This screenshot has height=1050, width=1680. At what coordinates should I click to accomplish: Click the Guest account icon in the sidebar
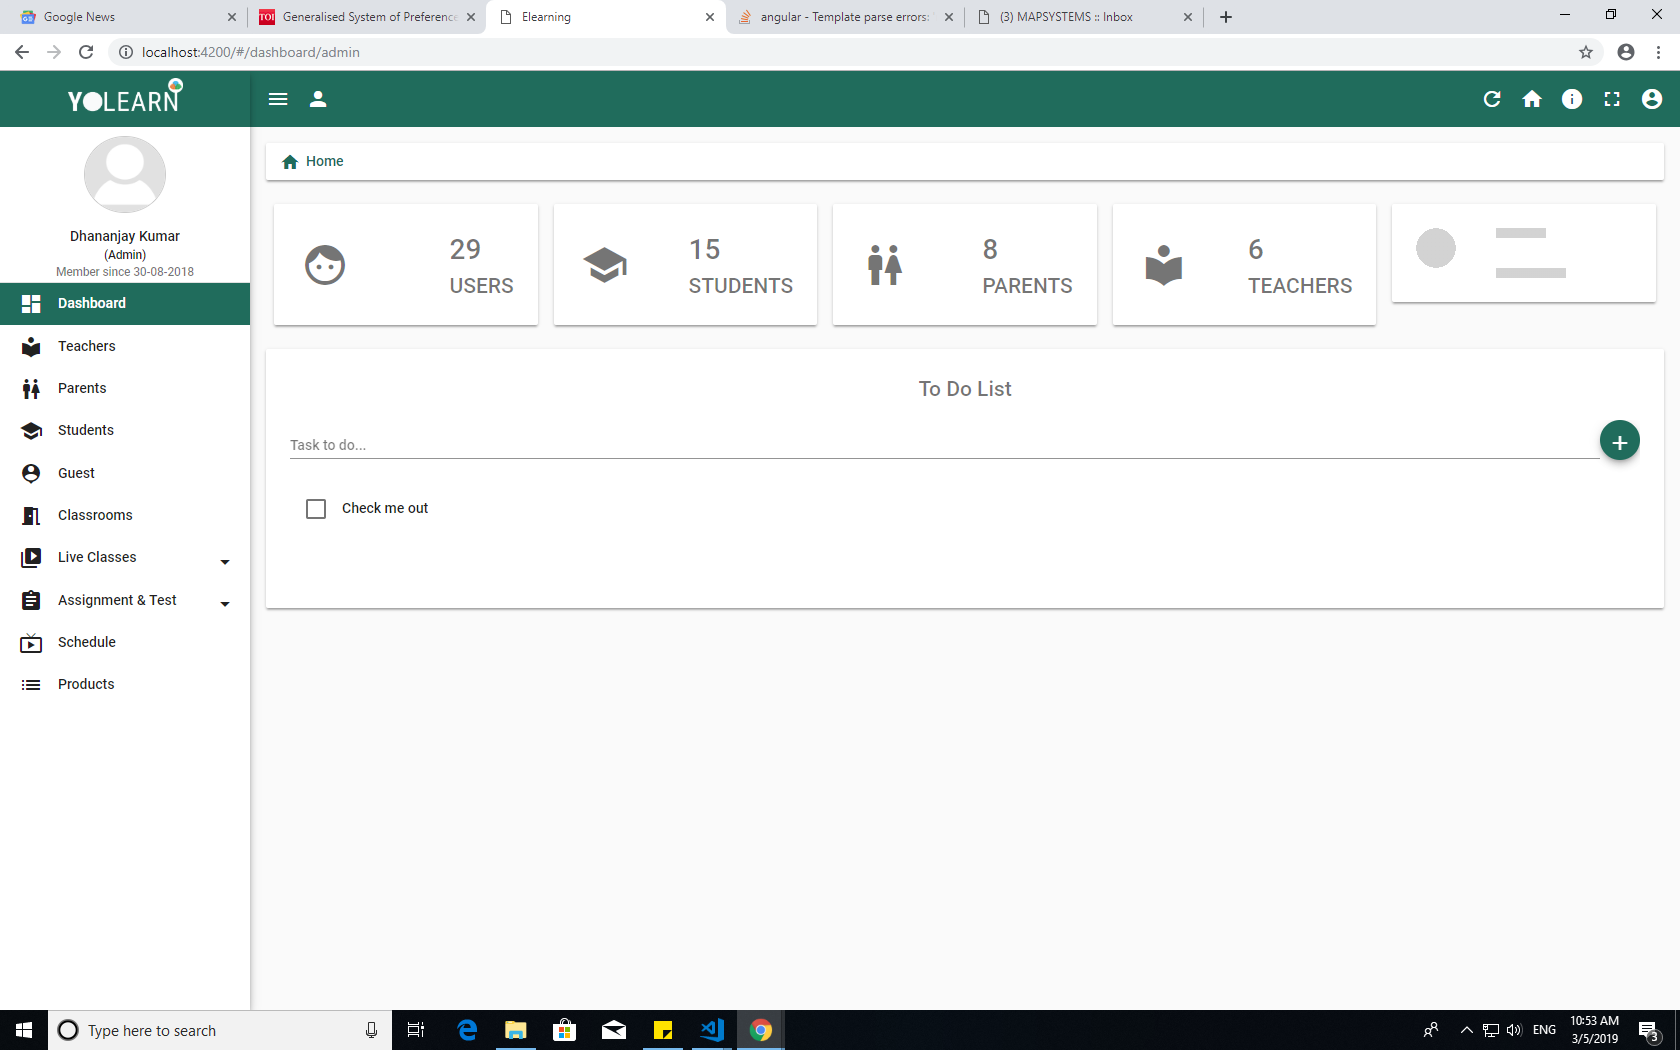31,473
